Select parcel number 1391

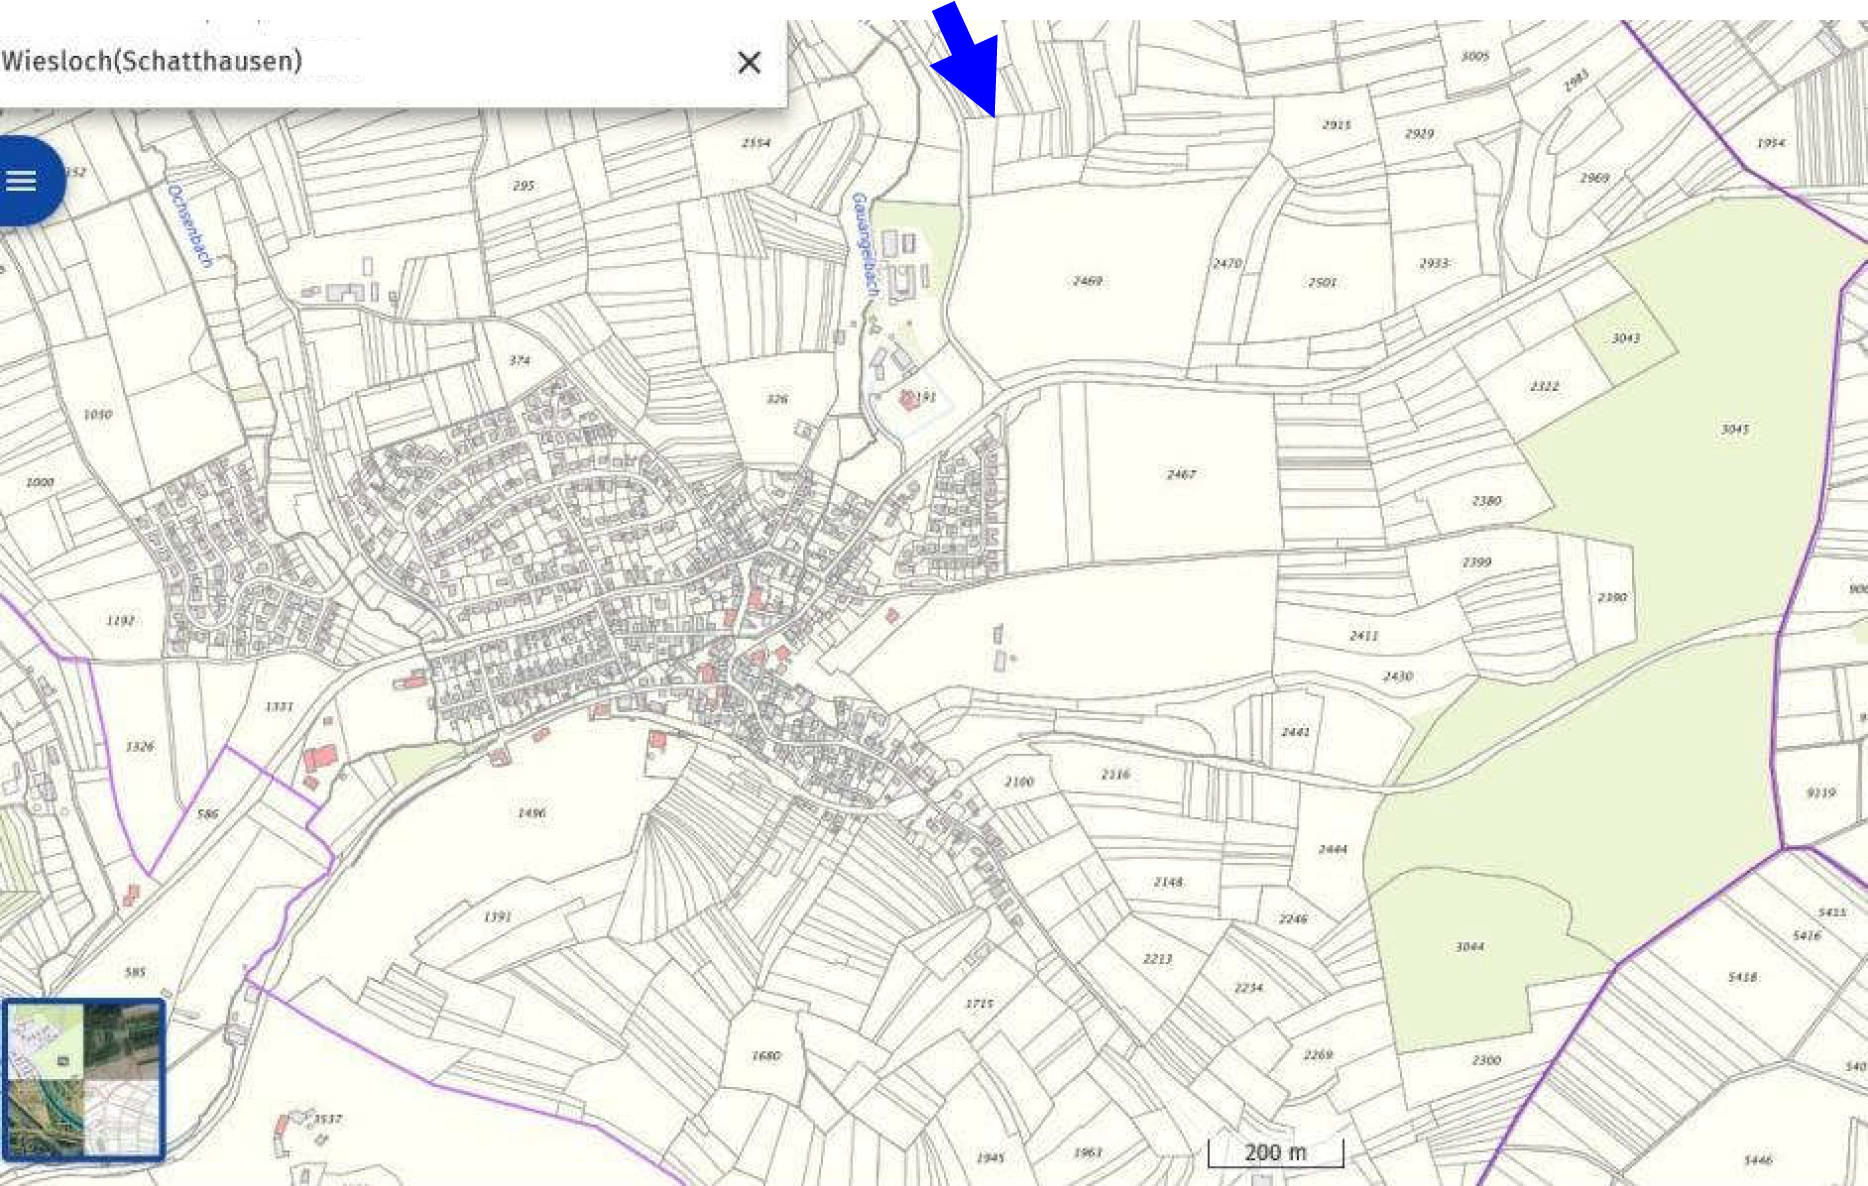click(x=497, y=916)
